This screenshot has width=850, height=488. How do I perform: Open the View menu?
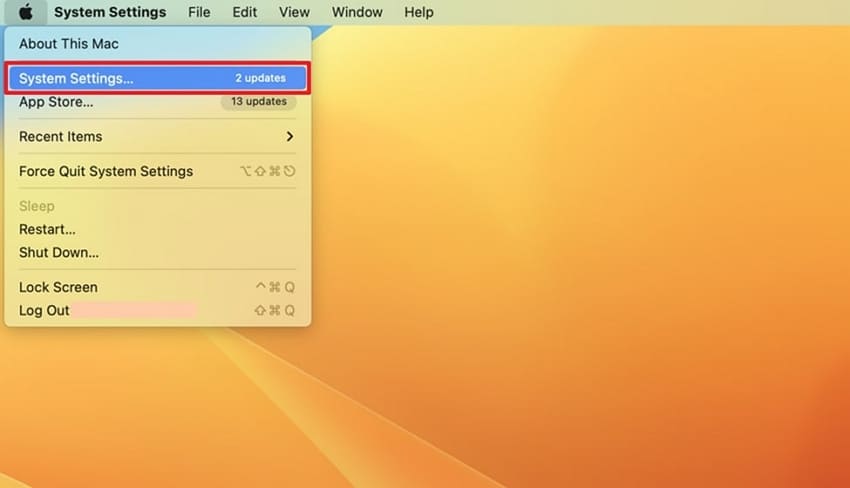pos(294,12)
